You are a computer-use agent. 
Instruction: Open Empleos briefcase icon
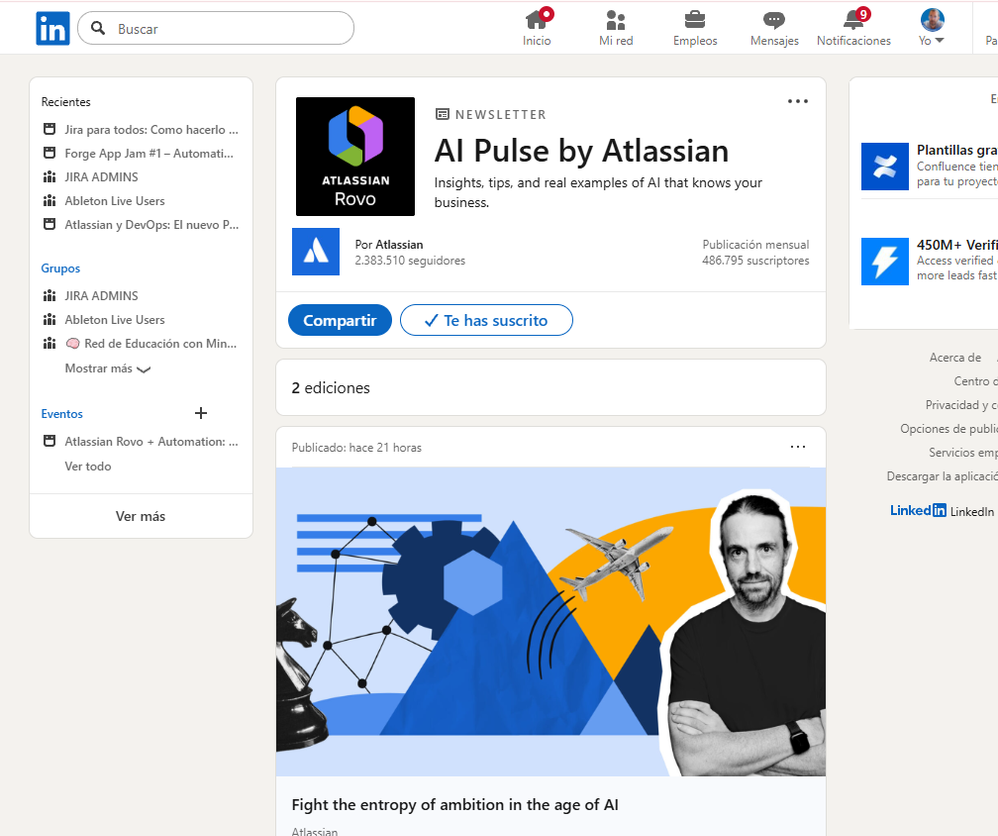694,20
